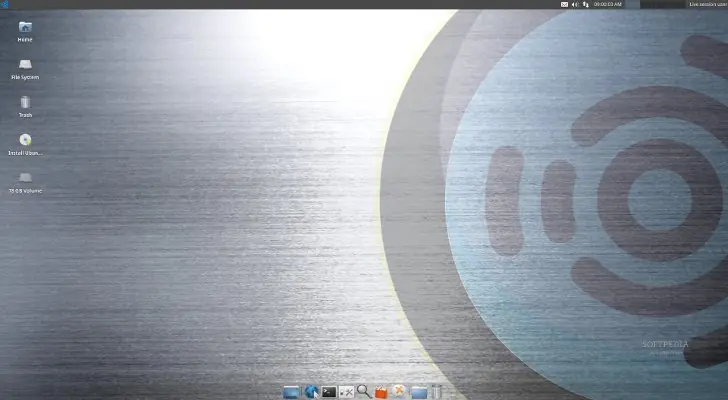
Task: Open the blue folder icon in dock
Action: tap(419, 393)
